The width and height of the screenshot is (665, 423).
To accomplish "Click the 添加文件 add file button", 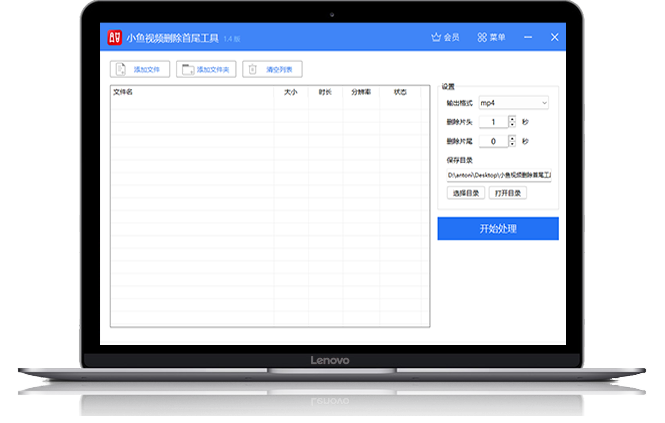I will tap(140, 69).
